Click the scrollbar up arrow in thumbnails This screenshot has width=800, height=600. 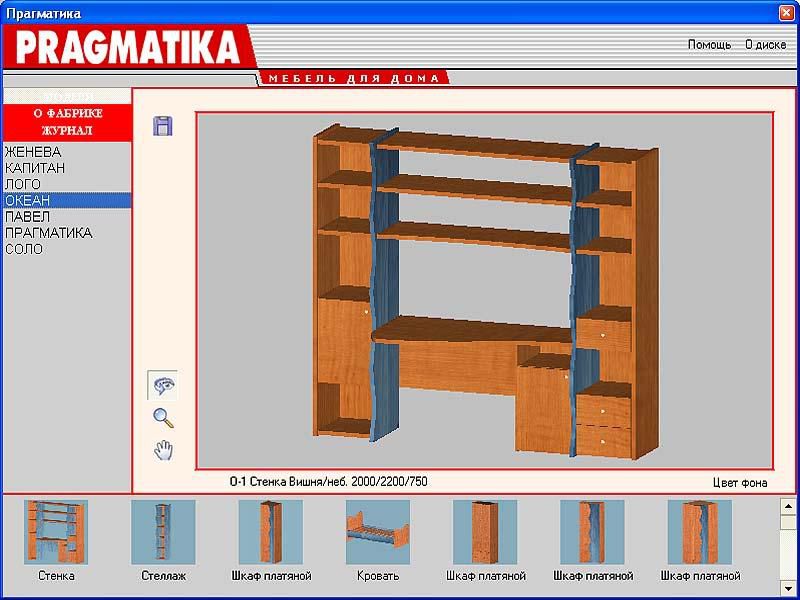788,505
